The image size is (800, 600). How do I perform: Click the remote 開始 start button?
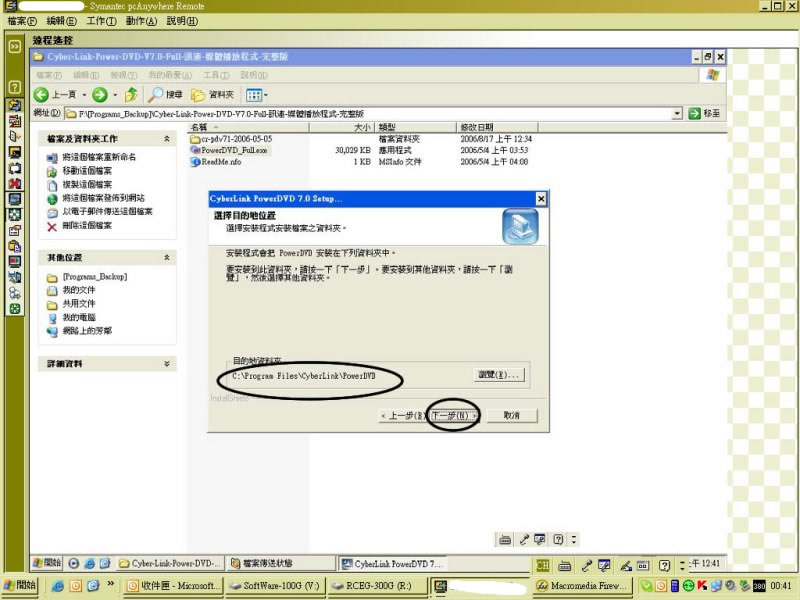[47, 563]
